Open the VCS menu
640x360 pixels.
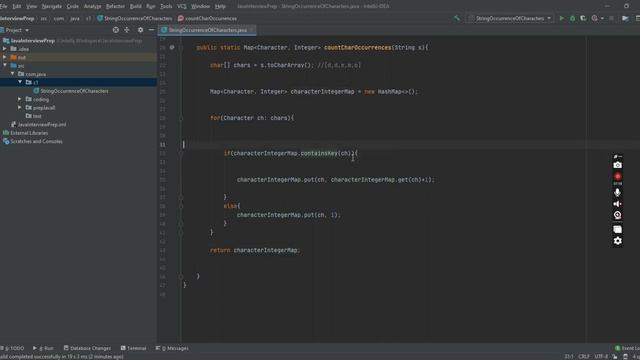[x=182, y=7]
